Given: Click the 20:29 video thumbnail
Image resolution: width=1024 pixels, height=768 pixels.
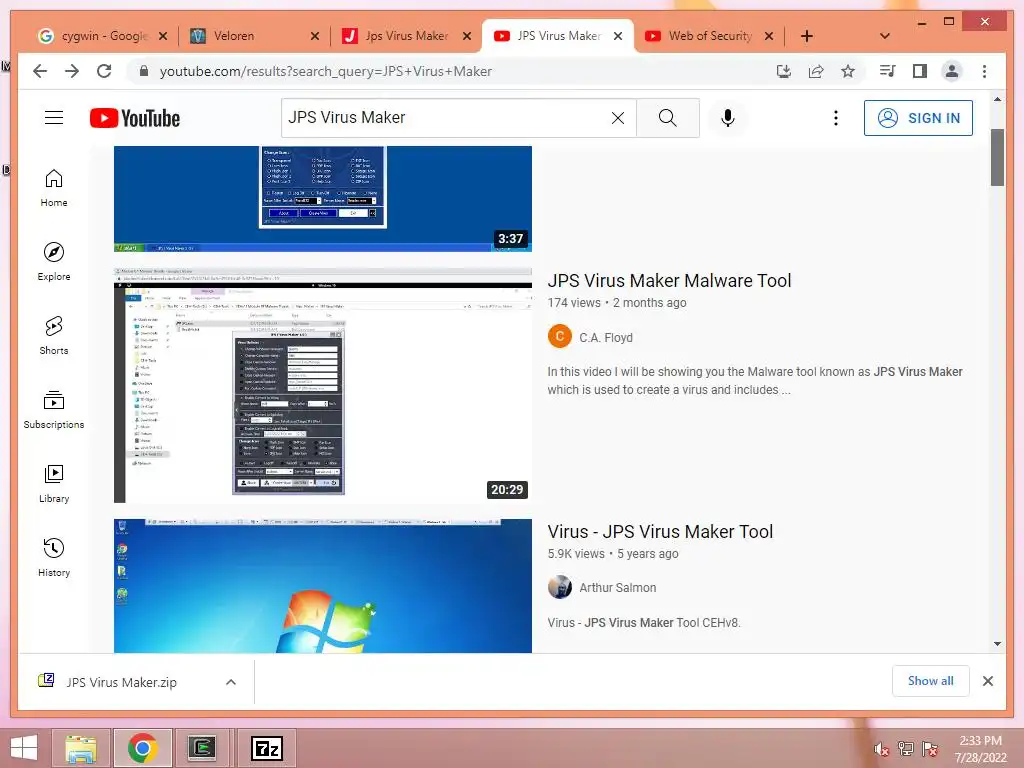Looking at the screenshot, I should coord(323,385).
